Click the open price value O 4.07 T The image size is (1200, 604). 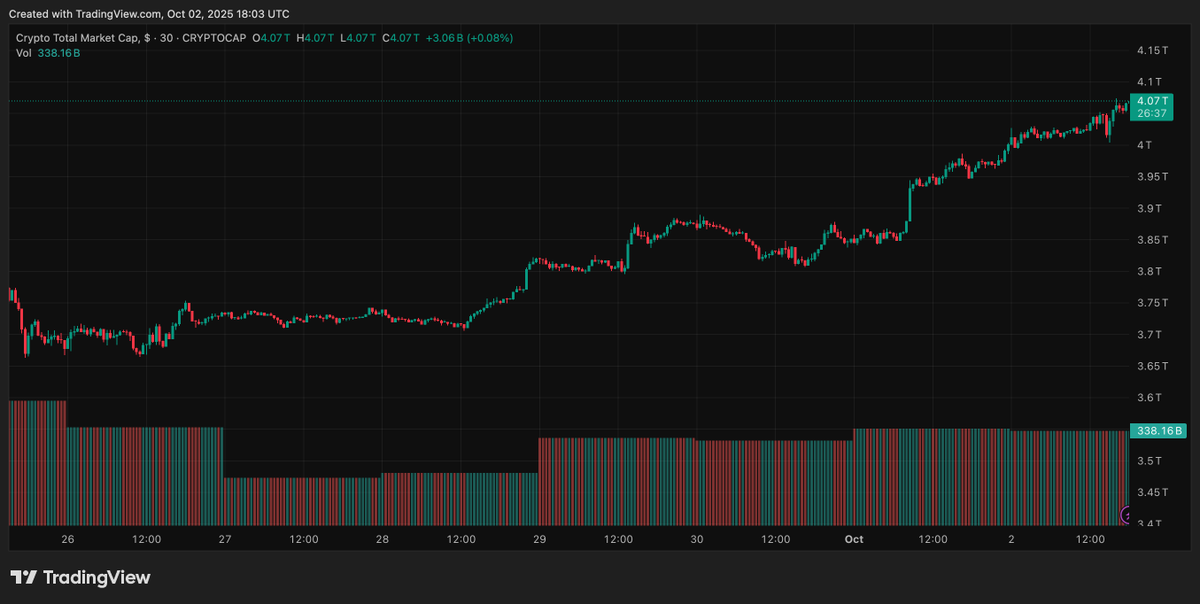point(270,38)
